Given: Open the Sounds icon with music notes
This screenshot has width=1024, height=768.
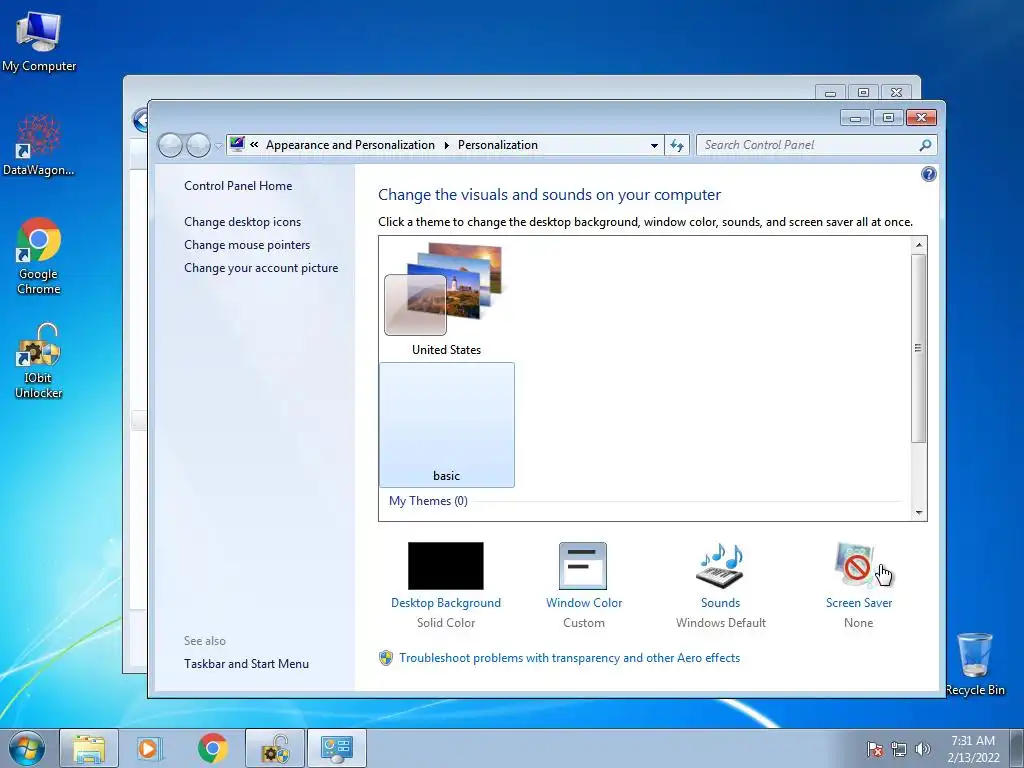Looking at the screenshot, I should click(720, 566).
